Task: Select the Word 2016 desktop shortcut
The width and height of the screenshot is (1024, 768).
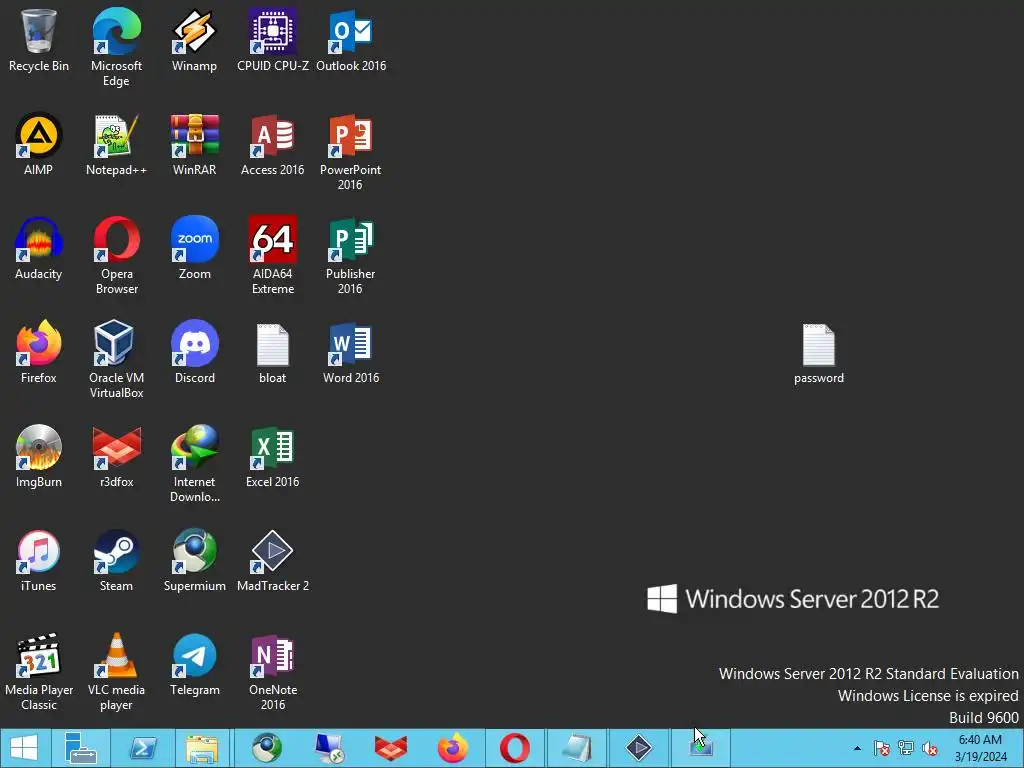Action: coord(351,352)
